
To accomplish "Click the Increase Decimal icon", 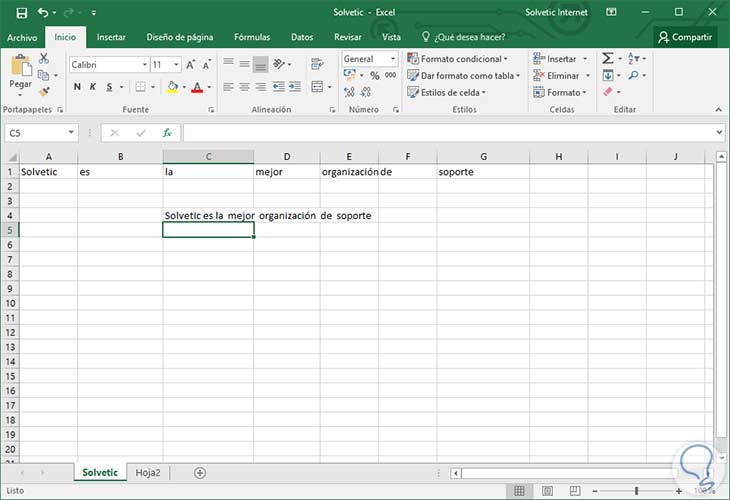I will tap(350, 92).
